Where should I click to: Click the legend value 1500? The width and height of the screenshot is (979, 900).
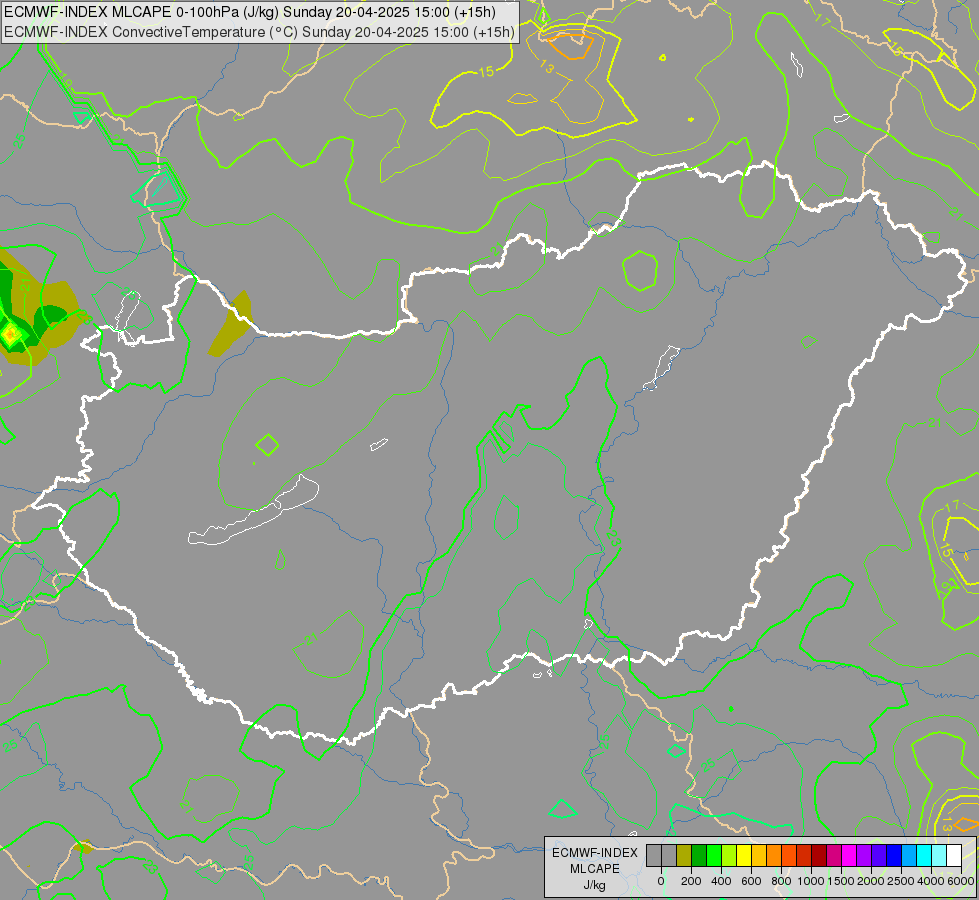[x=841, y=881]
